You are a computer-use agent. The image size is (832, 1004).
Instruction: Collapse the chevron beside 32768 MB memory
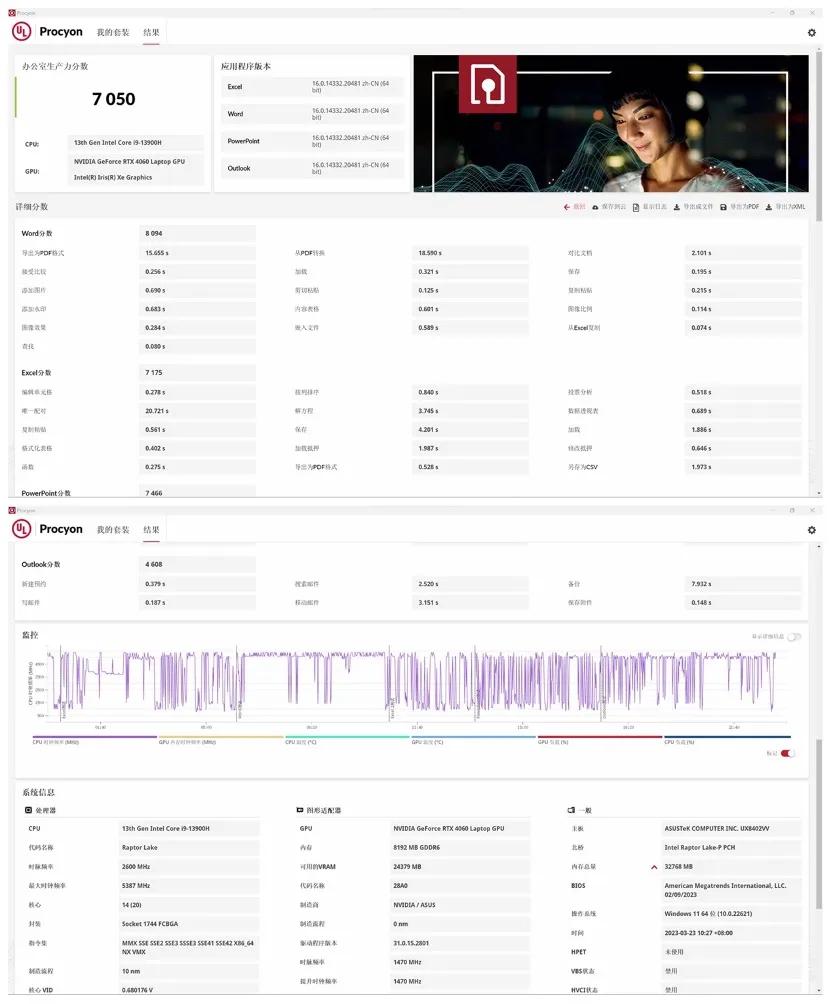[x=654, y=867]
